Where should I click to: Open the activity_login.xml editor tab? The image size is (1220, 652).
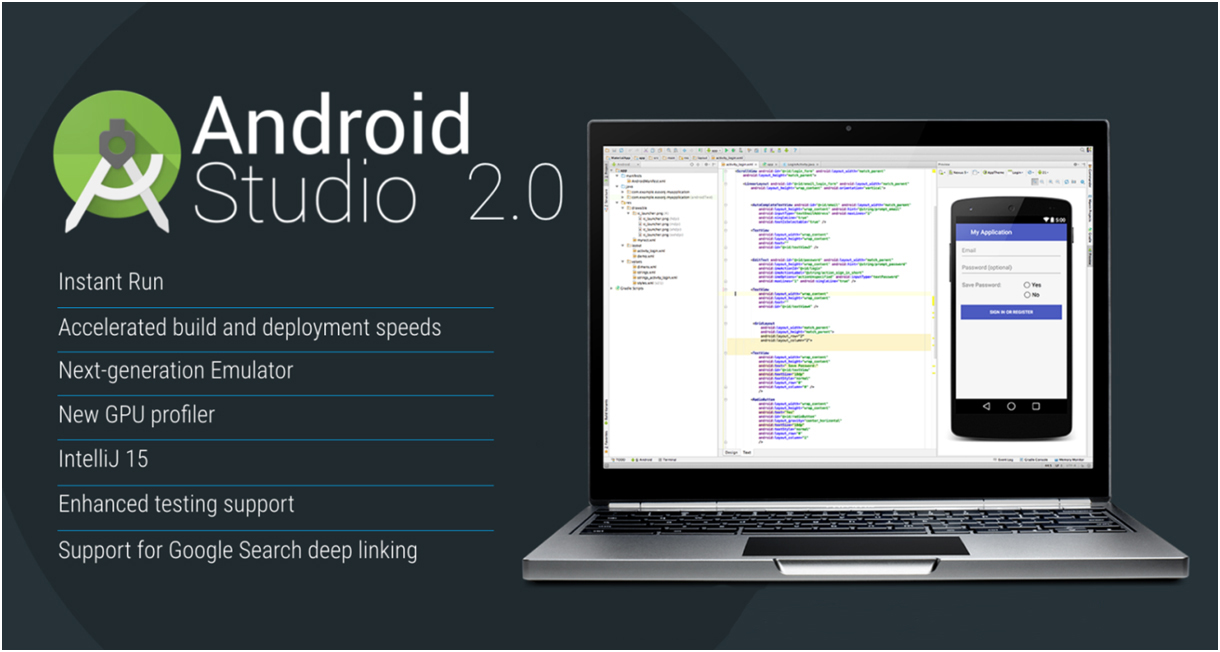tap(741, 164)
